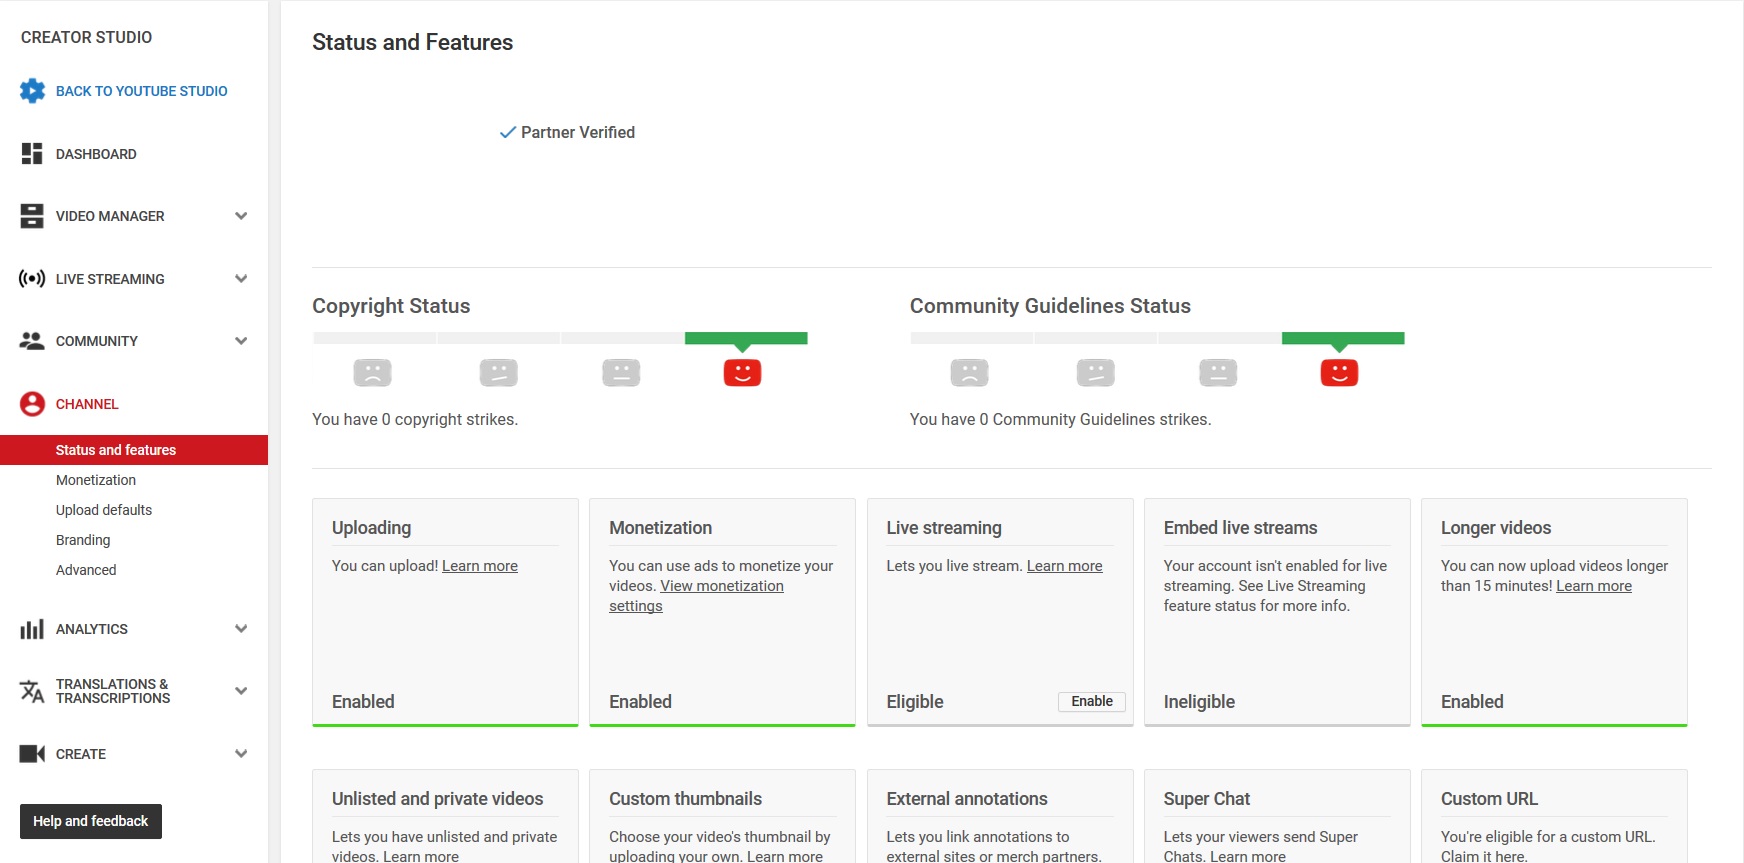
Task: Click the Enabled status in Monetization card
Action: [640, 702]
